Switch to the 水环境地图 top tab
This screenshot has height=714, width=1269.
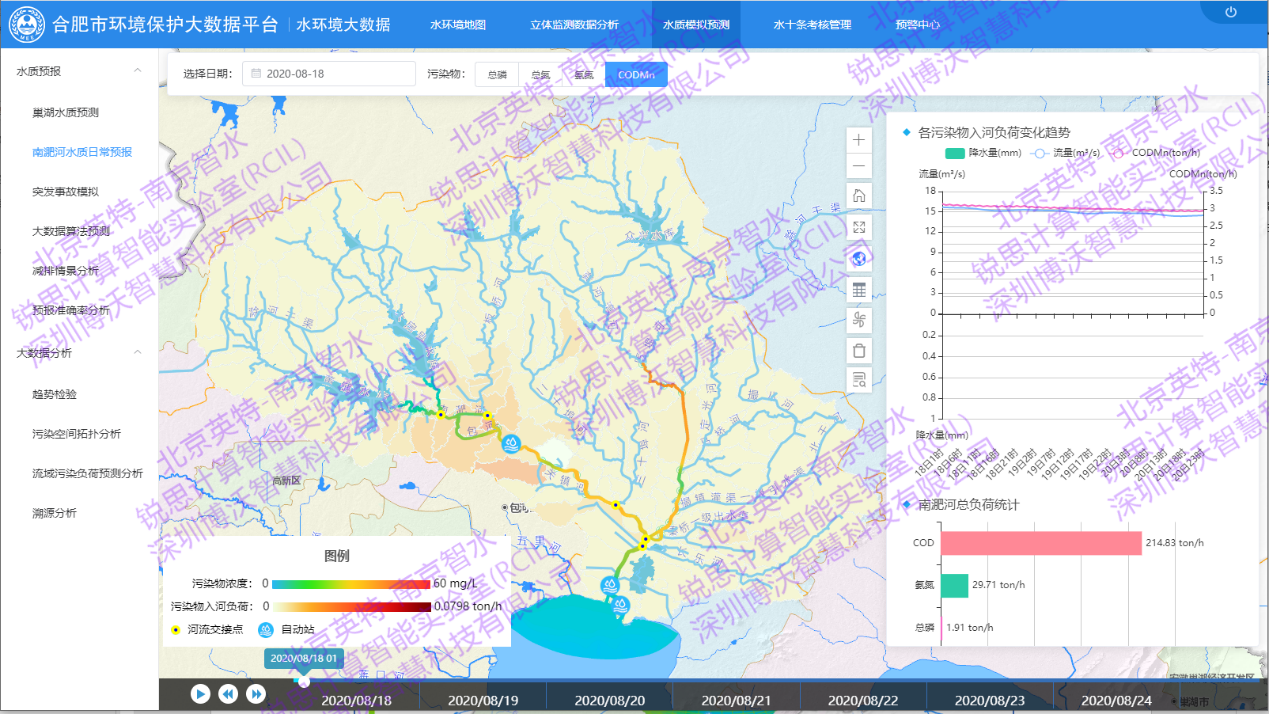(457, 24)
